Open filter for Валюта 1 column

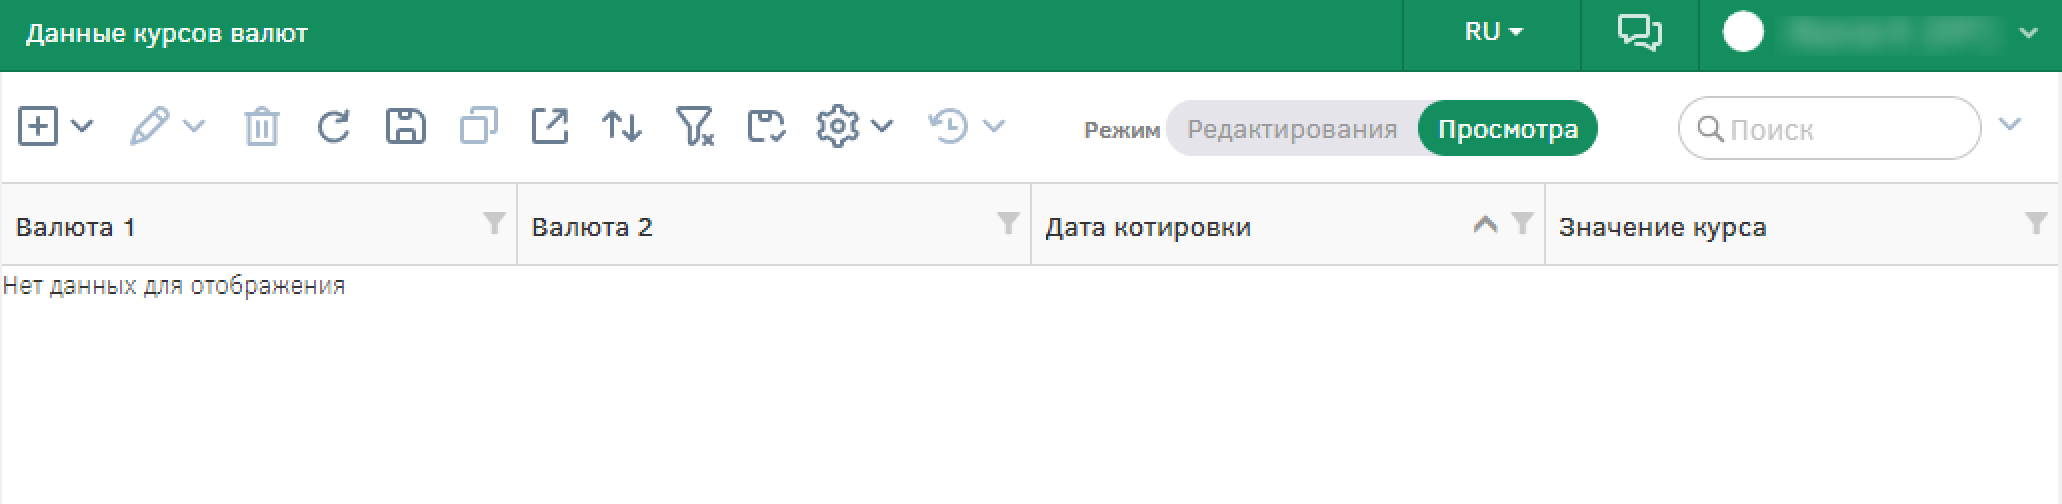point(494,223)
